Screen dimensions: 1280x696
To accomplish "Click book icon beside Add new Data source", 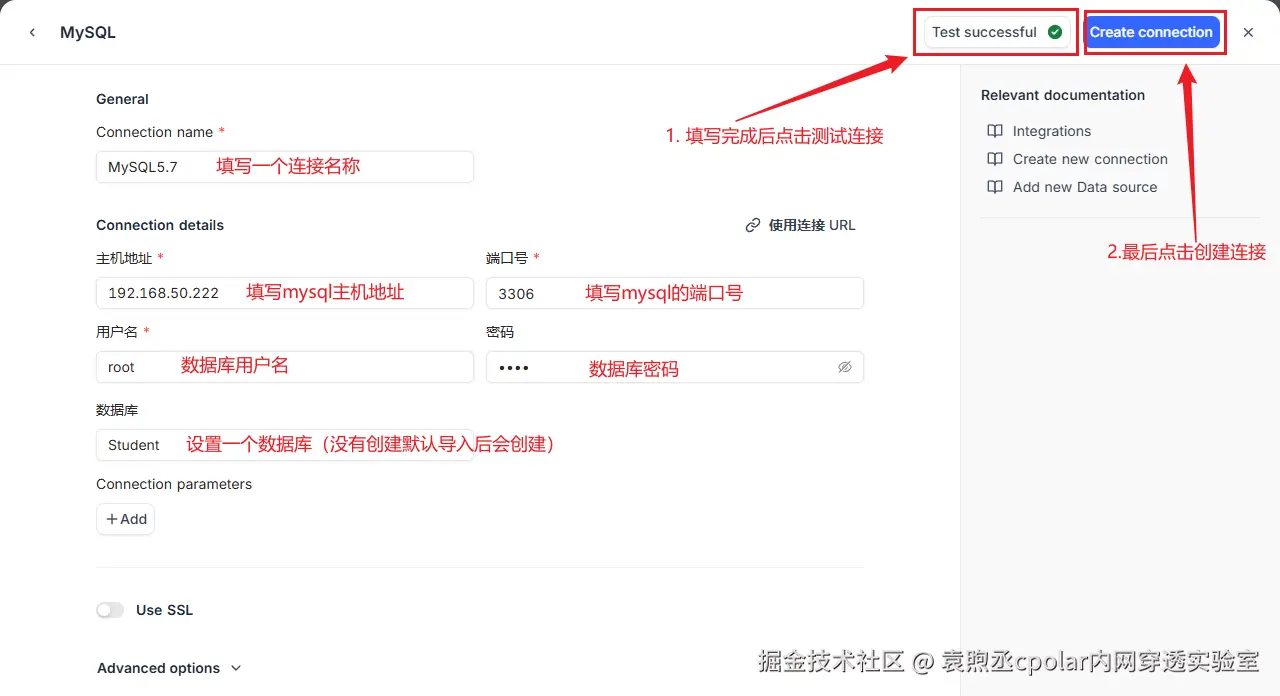I will click(x=995, y=187).
